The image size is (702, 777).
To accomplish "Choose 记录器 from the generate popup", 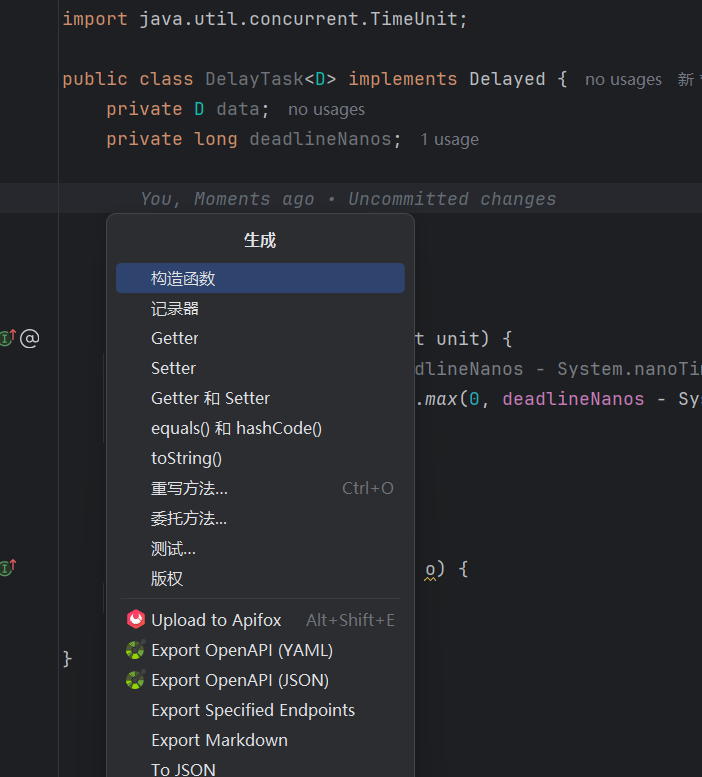I will pyautogui.click(x=260, y=308).
